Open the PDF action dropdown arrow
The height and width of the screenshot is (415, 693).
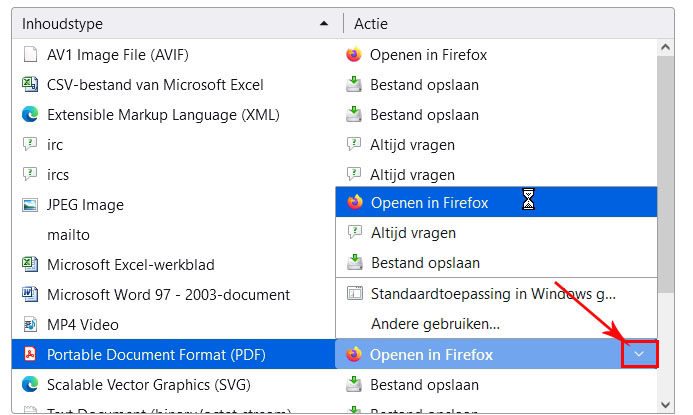click(640, 354)
